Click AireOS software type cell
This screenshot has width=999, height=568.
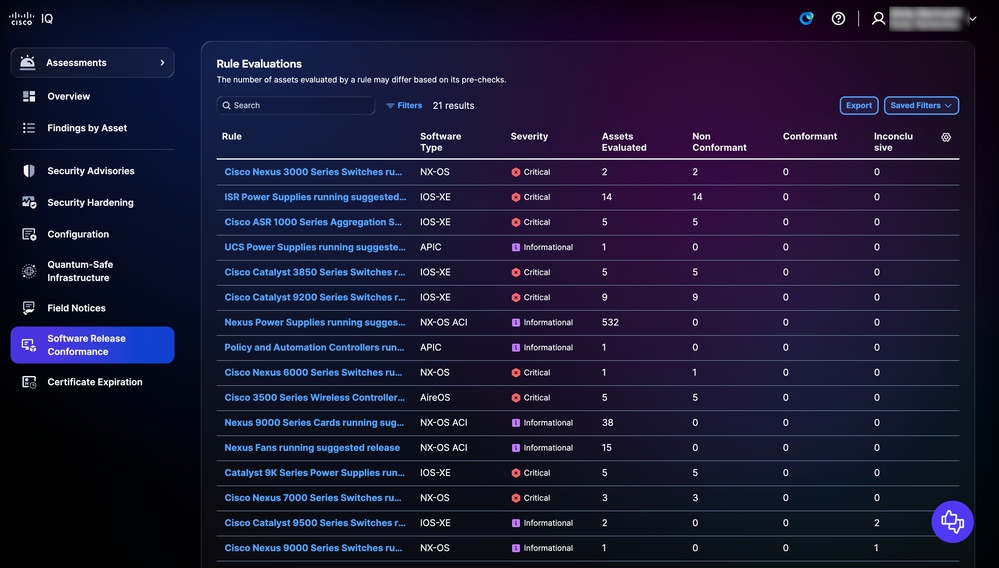point(435,397)
